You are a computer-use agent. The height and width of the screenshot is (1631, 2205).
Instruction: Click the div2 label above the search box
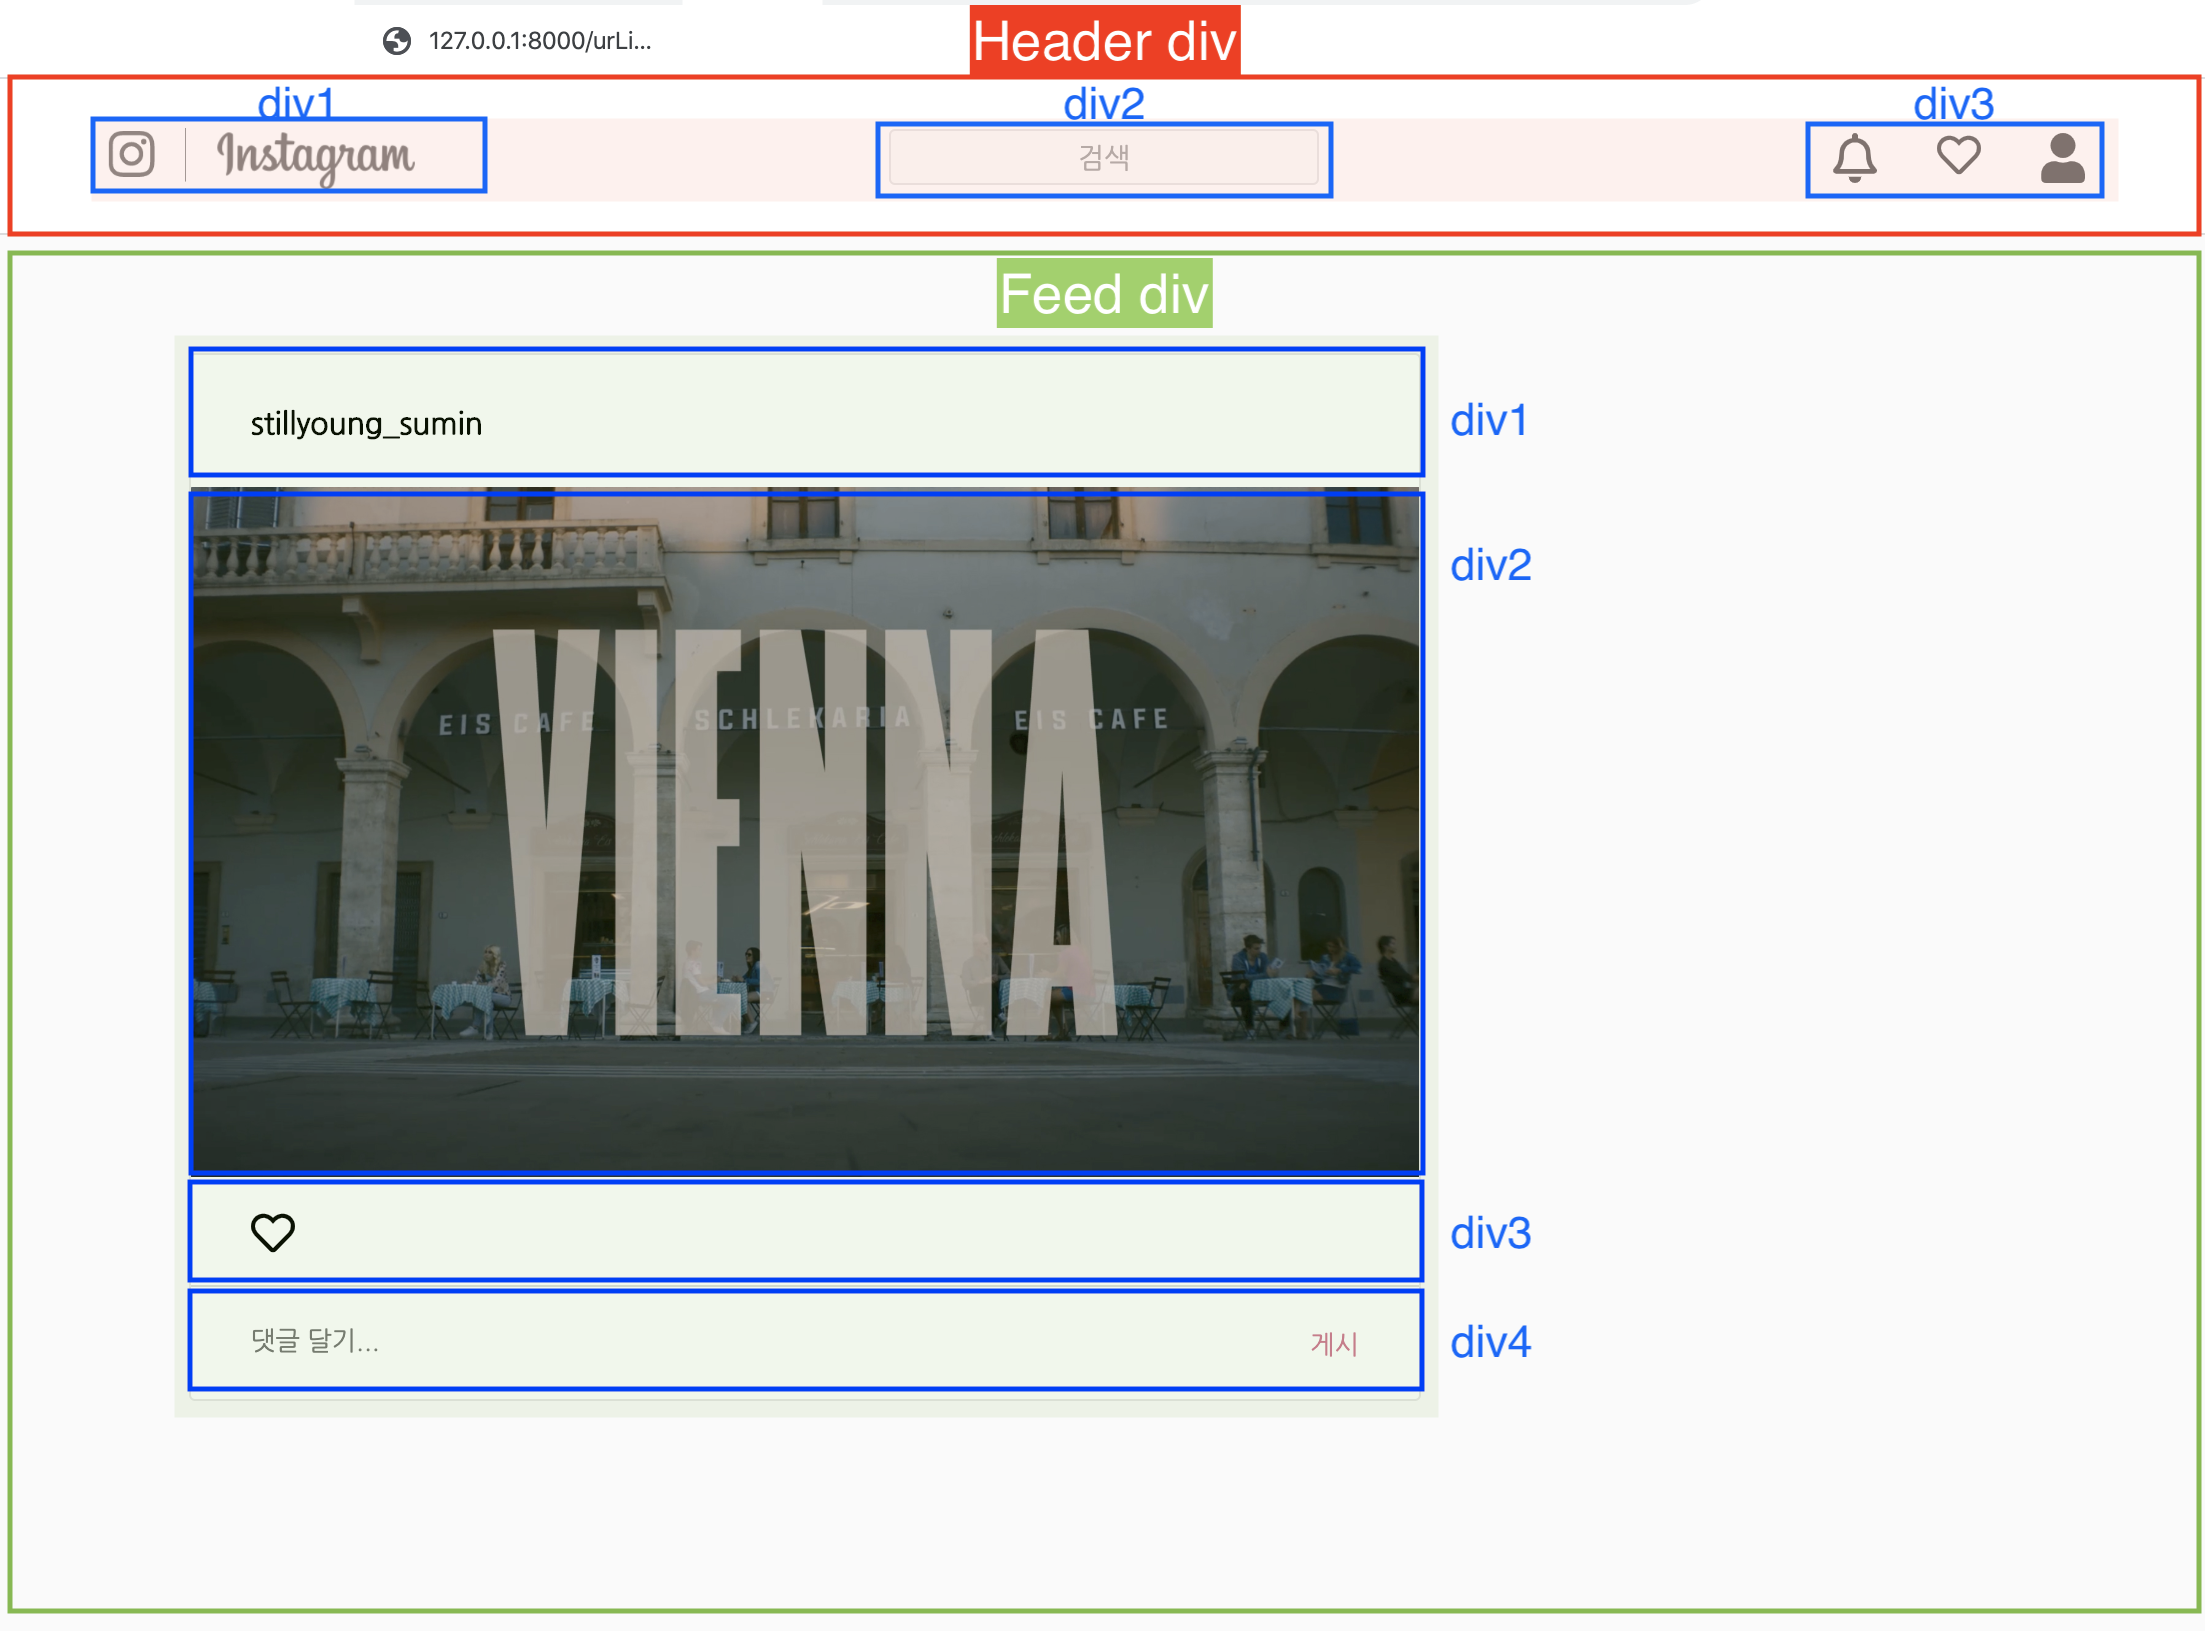1104,103
